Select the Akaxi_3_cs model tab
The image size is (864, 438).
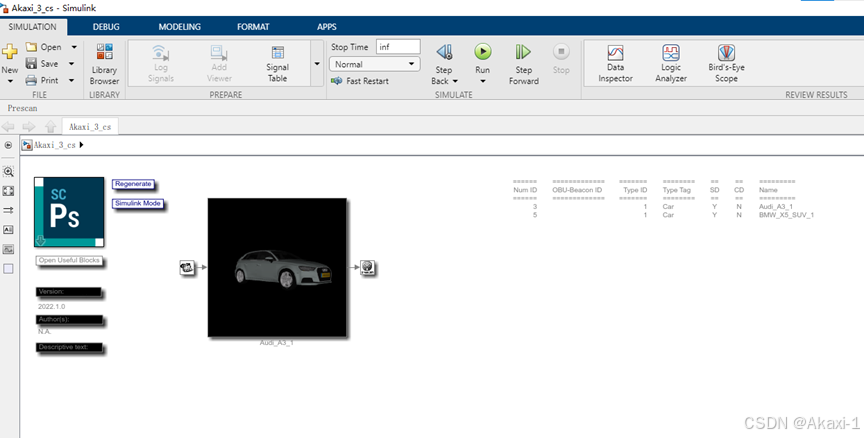click(90, 127)
